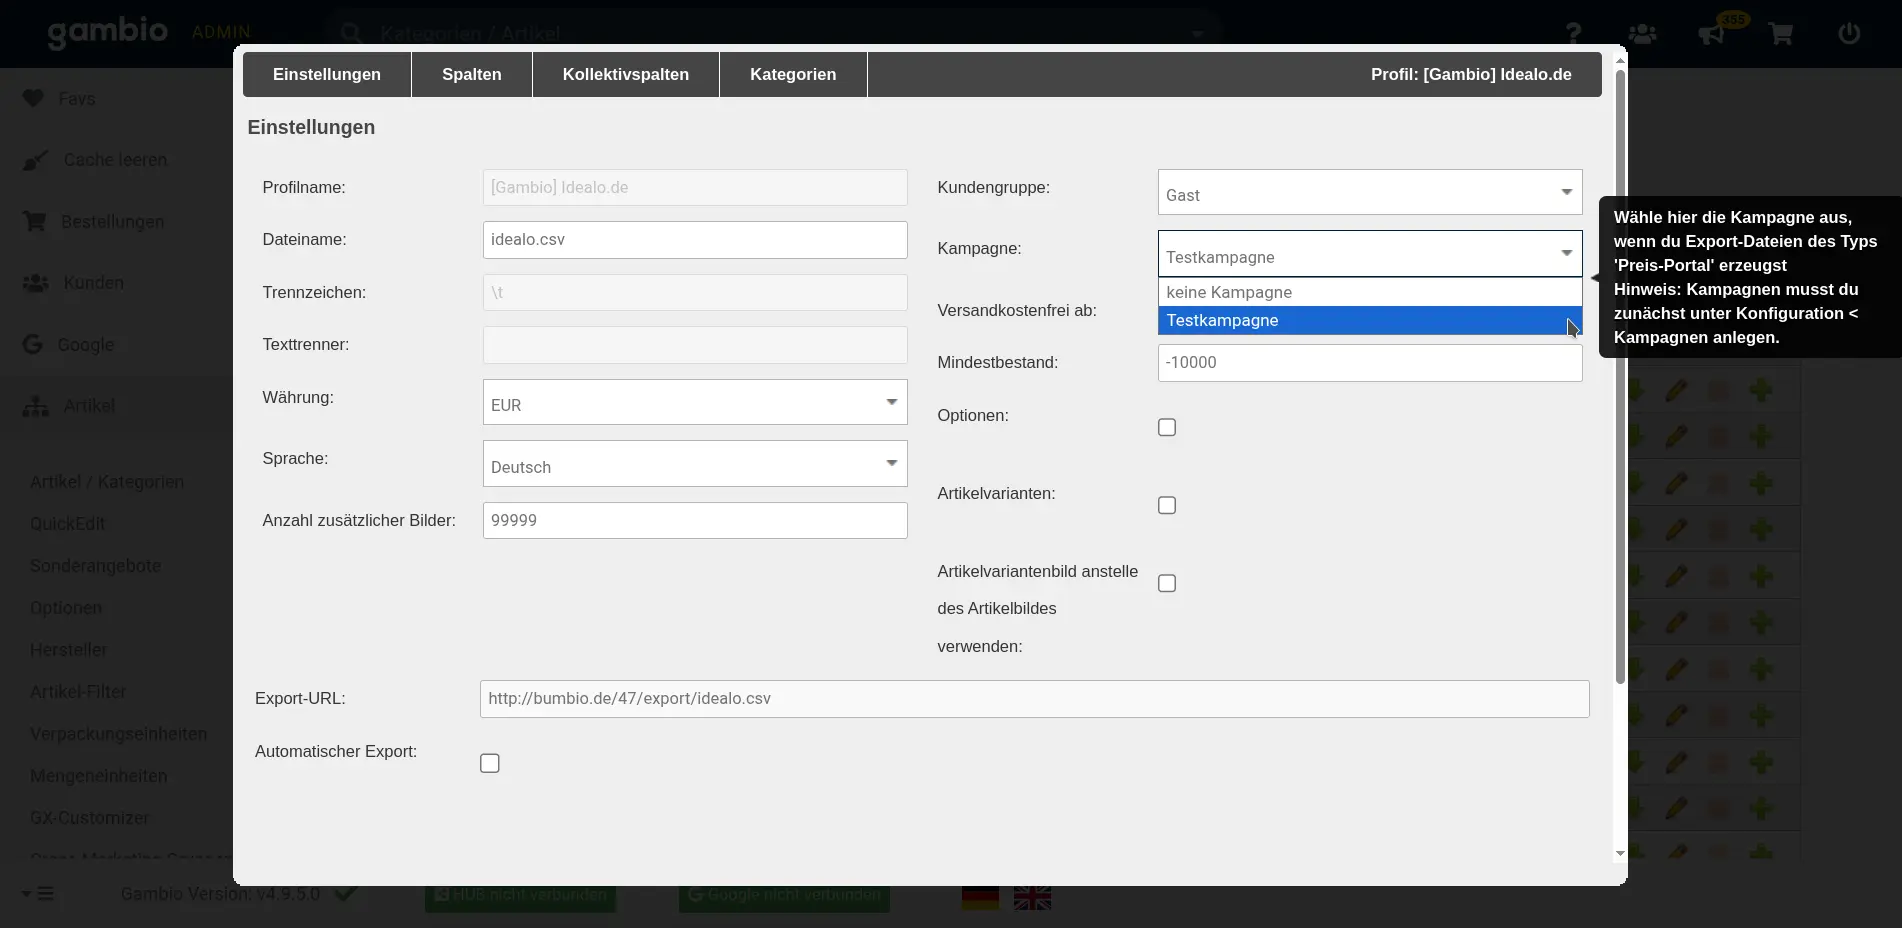Click the German flag language icon

tap(980, 897)
